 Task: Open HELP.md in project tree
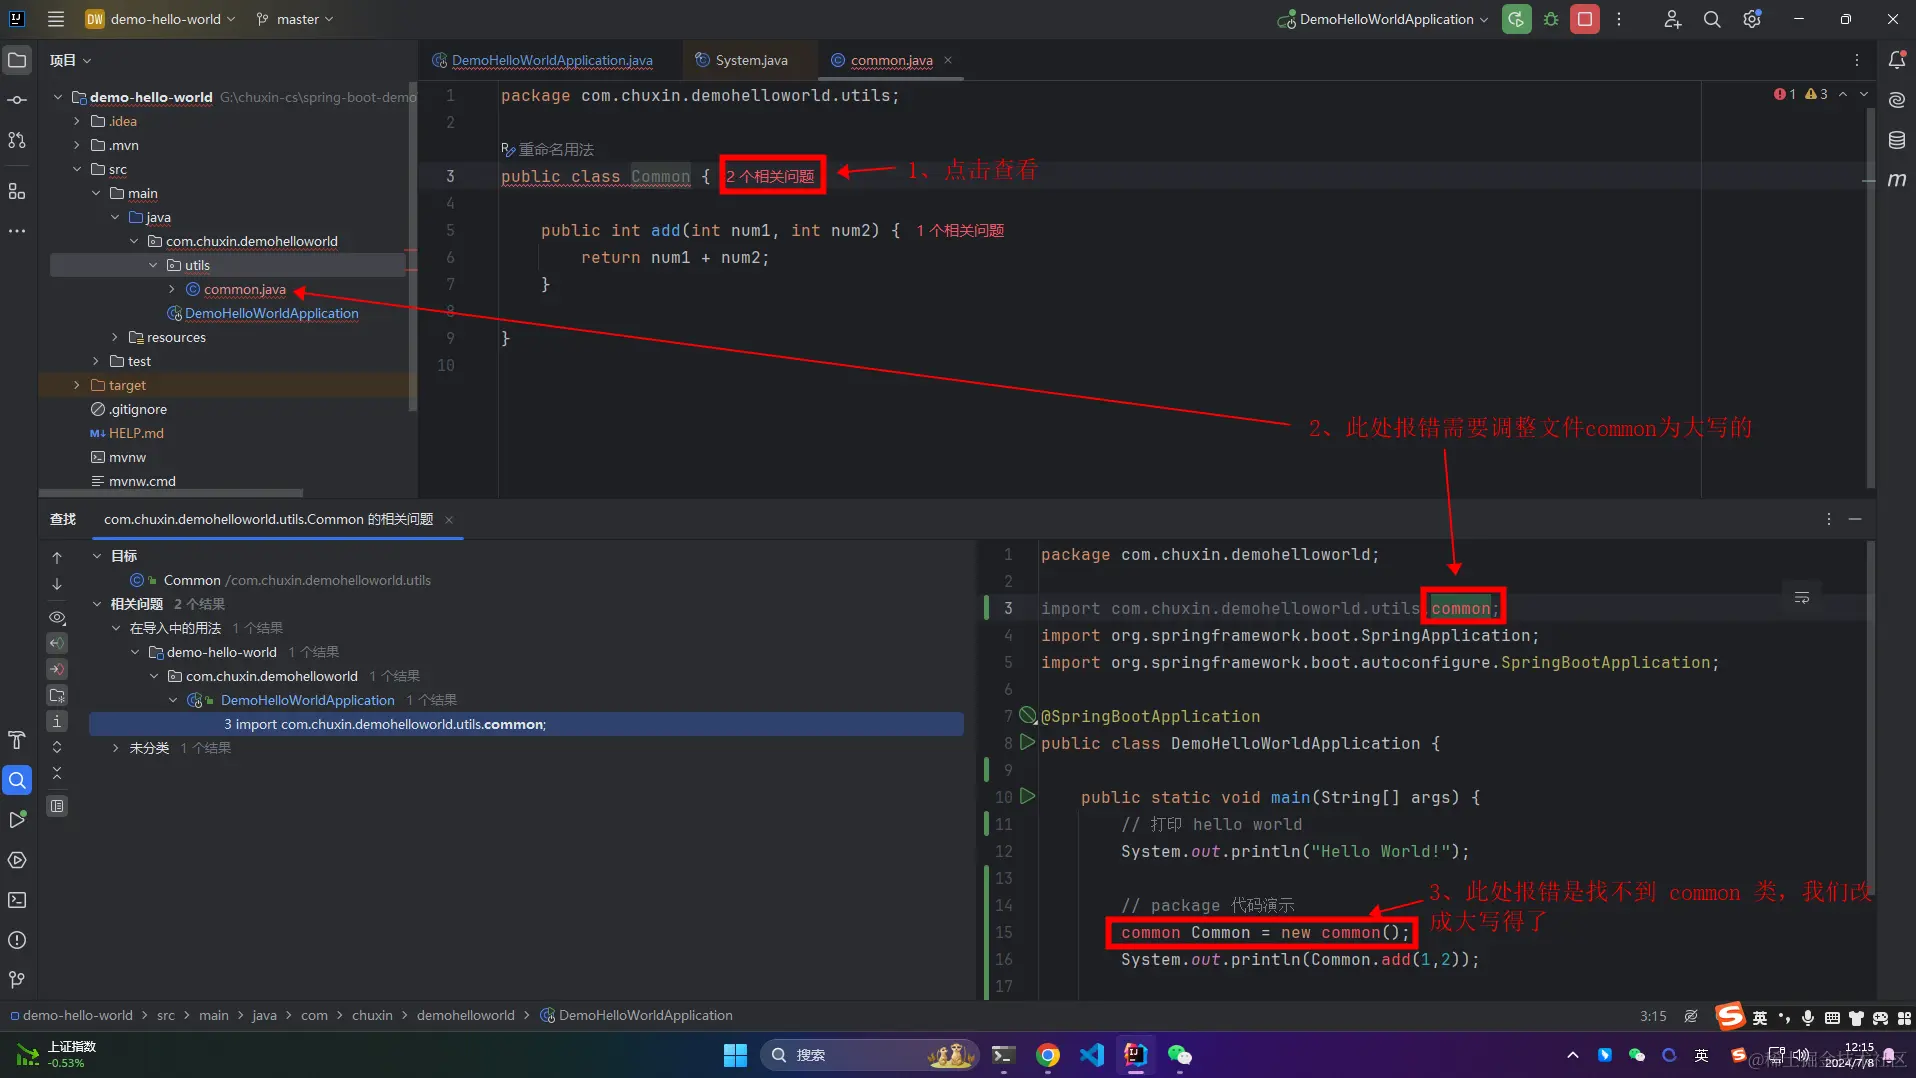(x=136, y=433)
